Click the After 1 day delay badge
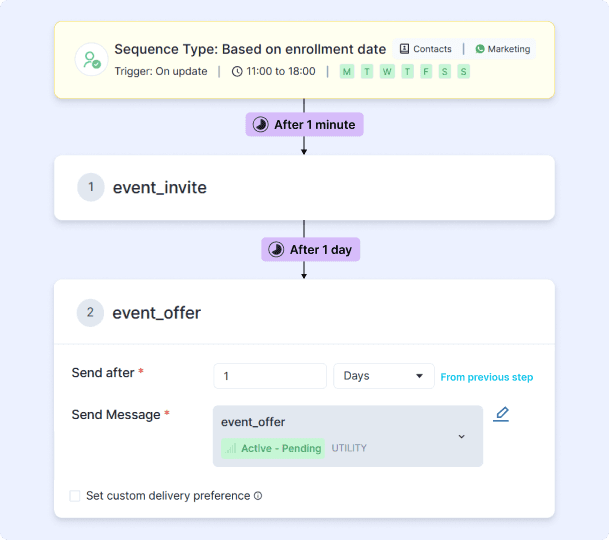 311,249
